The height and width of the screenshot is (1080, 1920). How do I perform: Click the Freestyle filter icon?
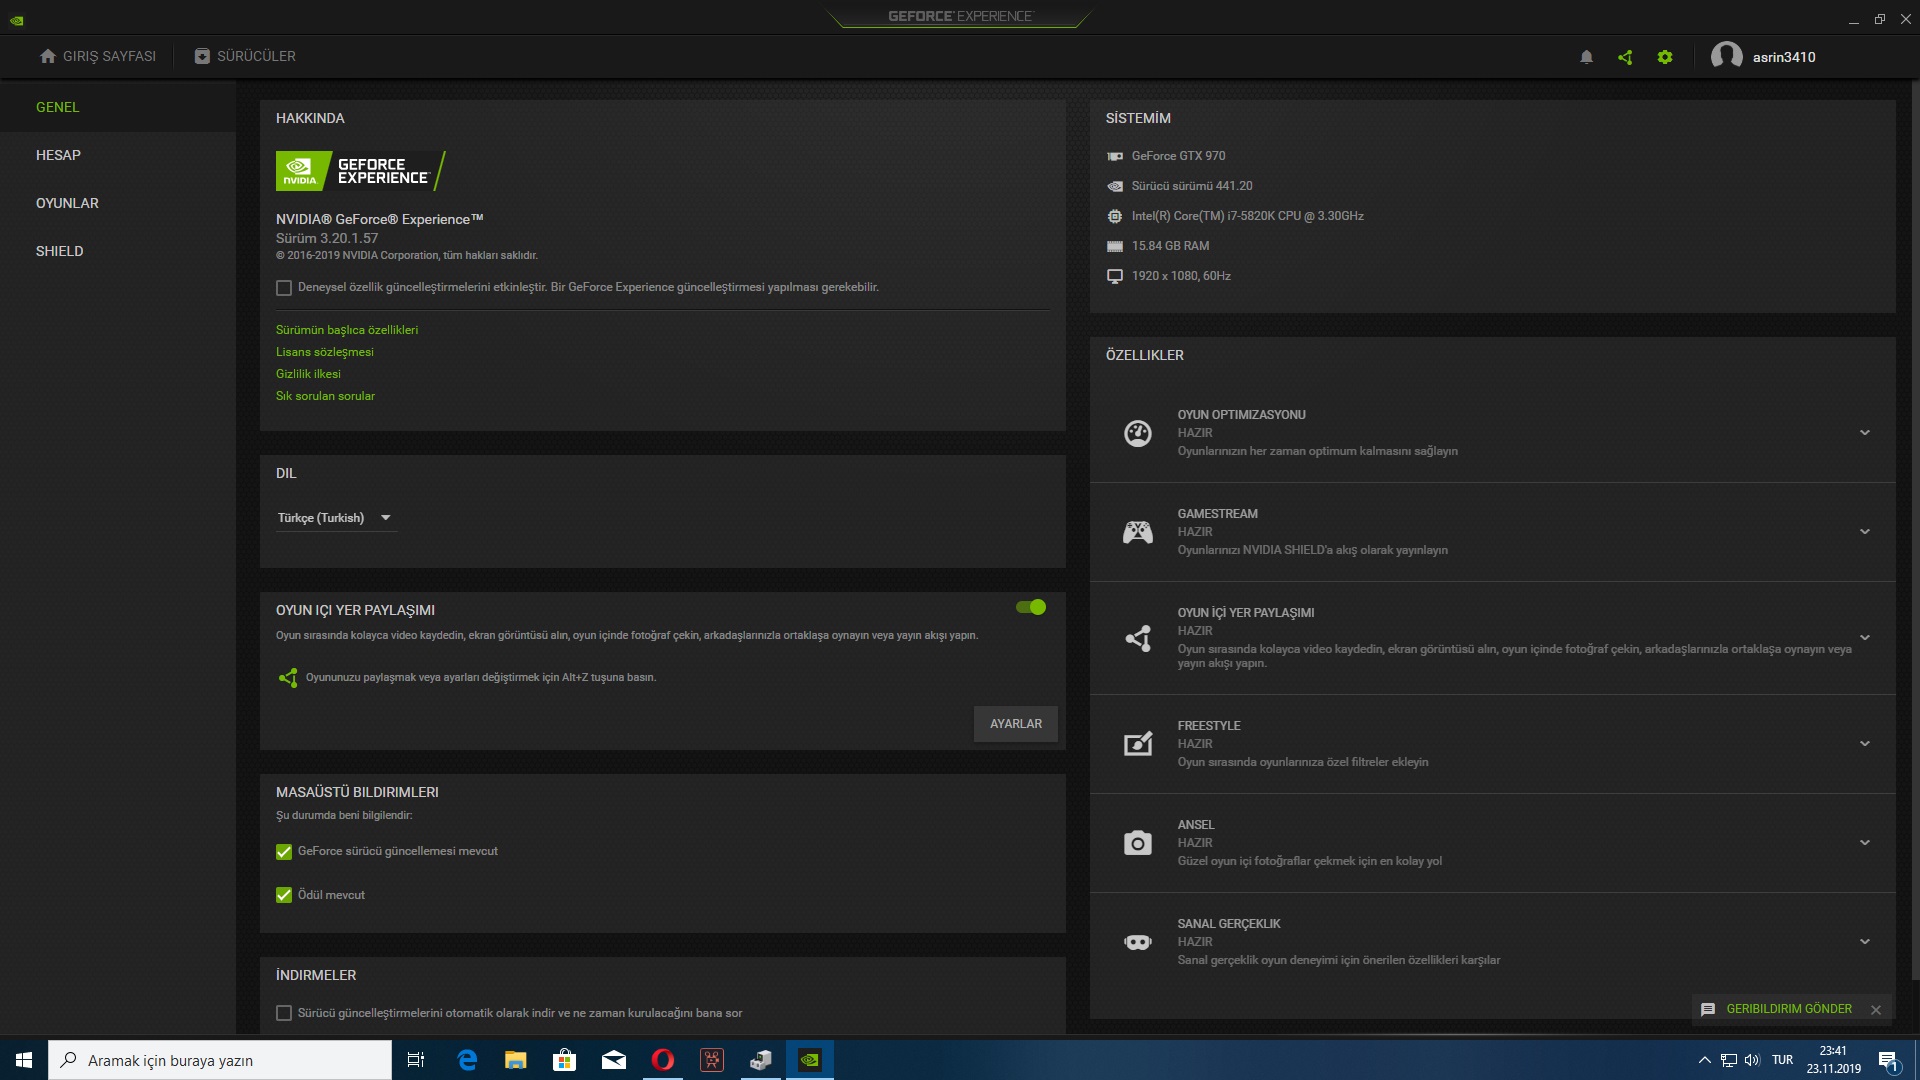pos(1137,744)
